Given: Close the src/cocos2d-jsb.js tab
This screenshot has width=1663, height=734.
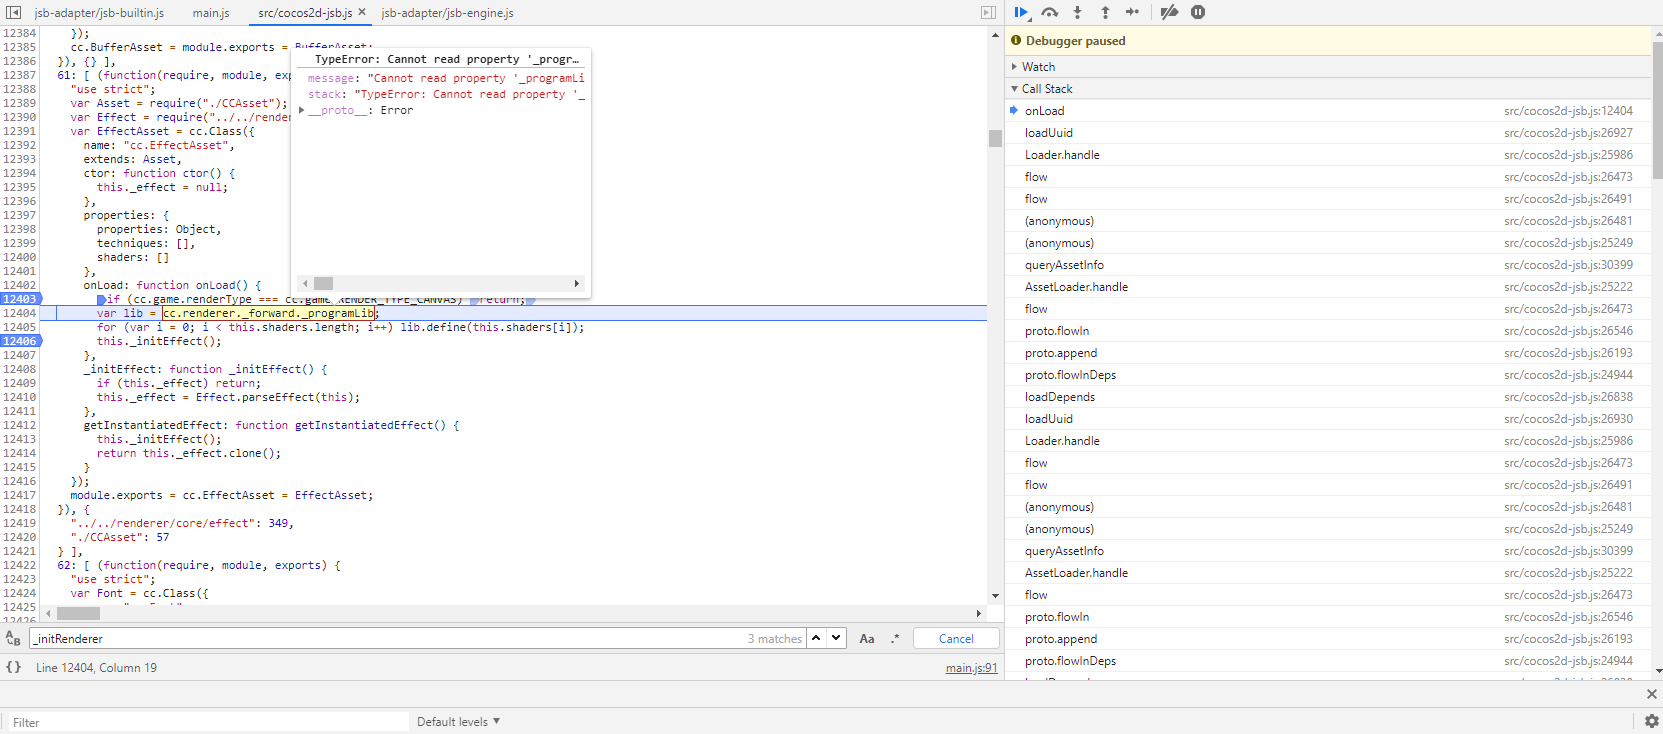Looking at the screenshot, I should click(x=362, y=12).
